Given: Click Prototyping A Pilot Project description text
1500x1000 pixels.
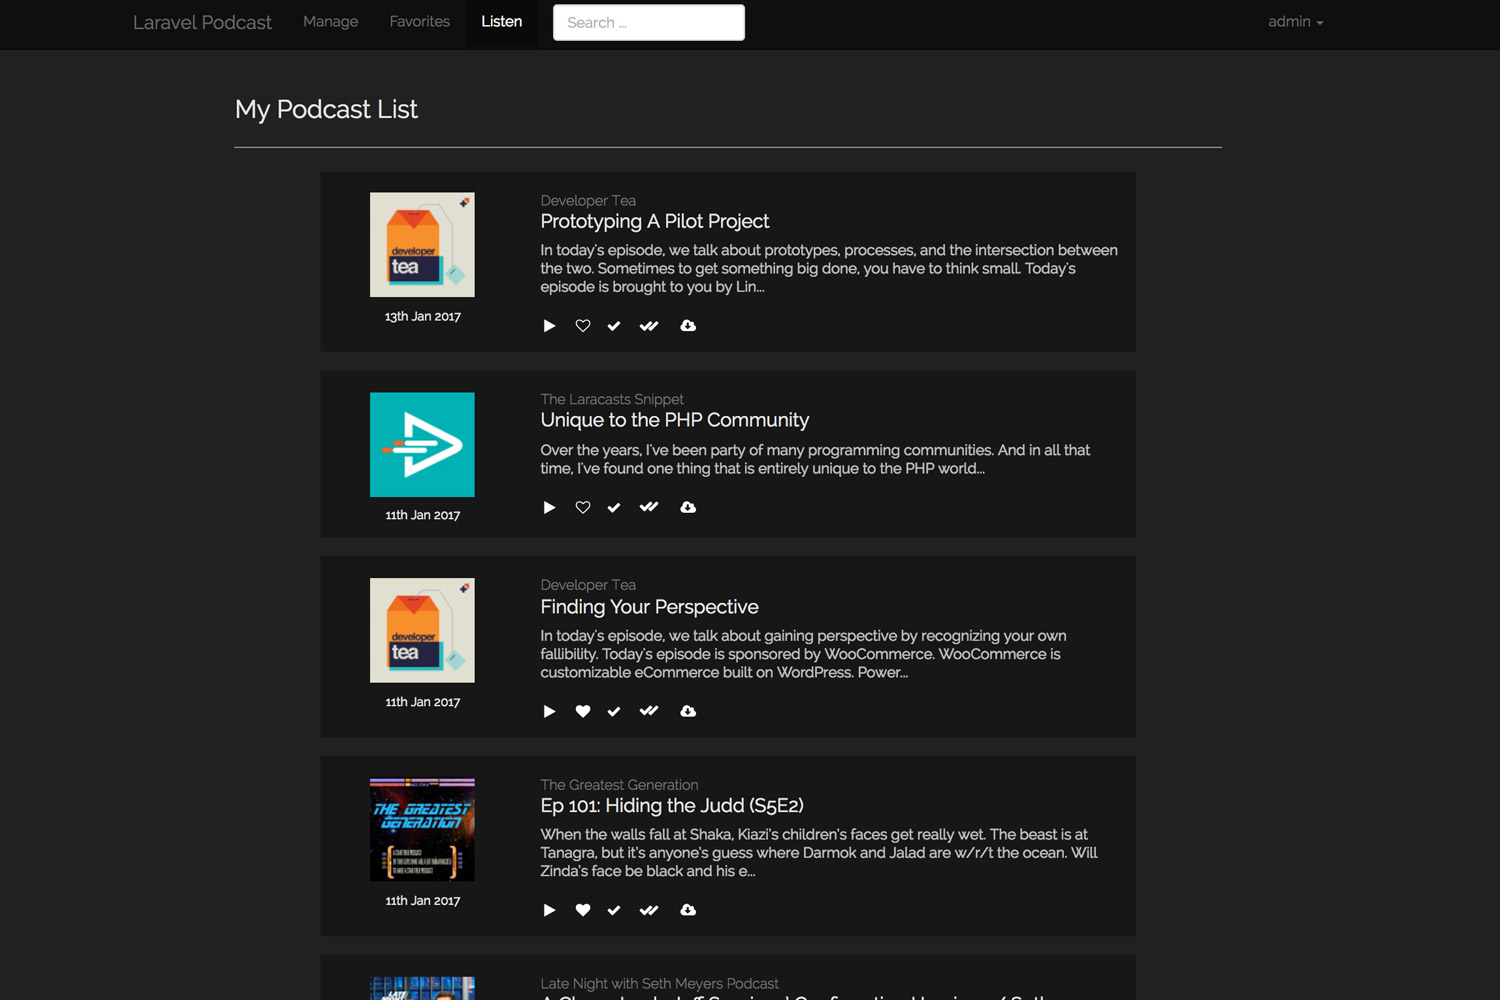Looking at the screenshot, I should (829, 268).
